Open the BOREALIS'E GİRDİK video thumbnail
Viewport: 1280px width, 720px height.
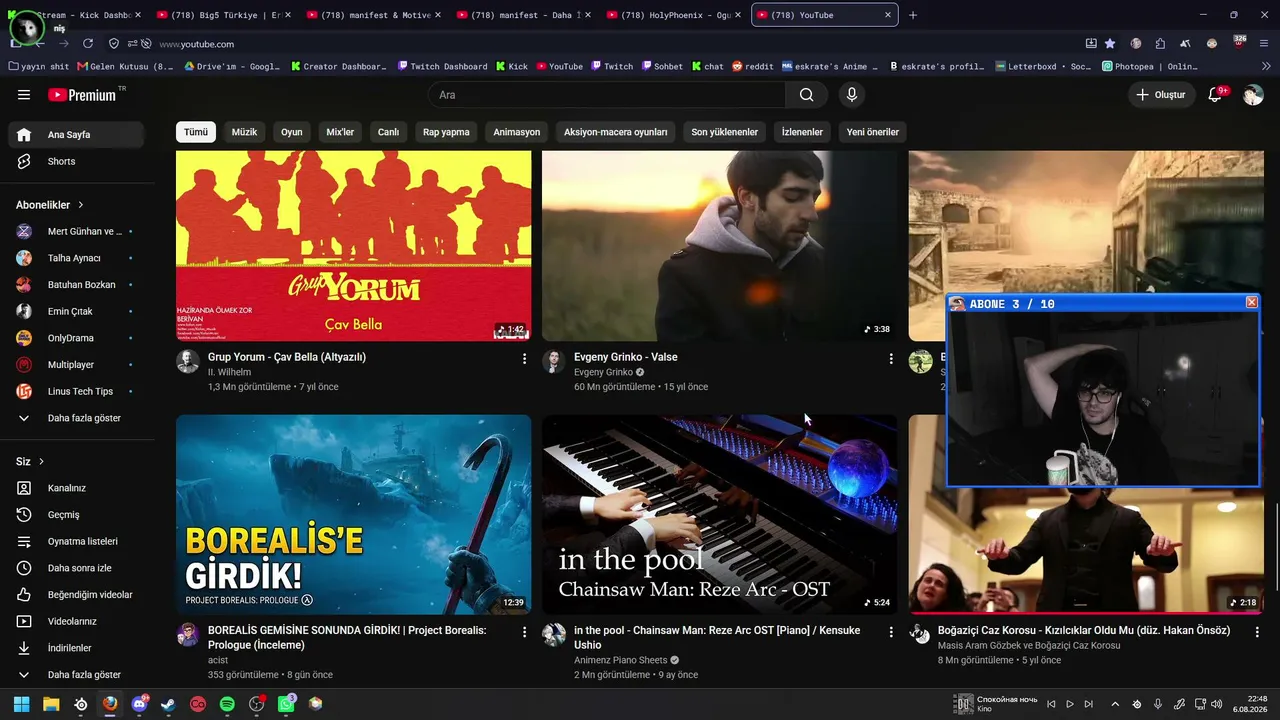click(354, 515)
